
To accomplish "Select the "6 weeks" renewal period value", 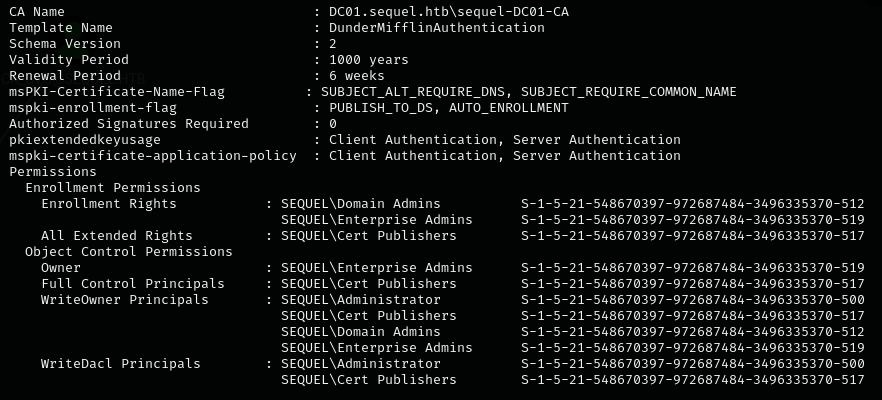I will click(356, 76).
